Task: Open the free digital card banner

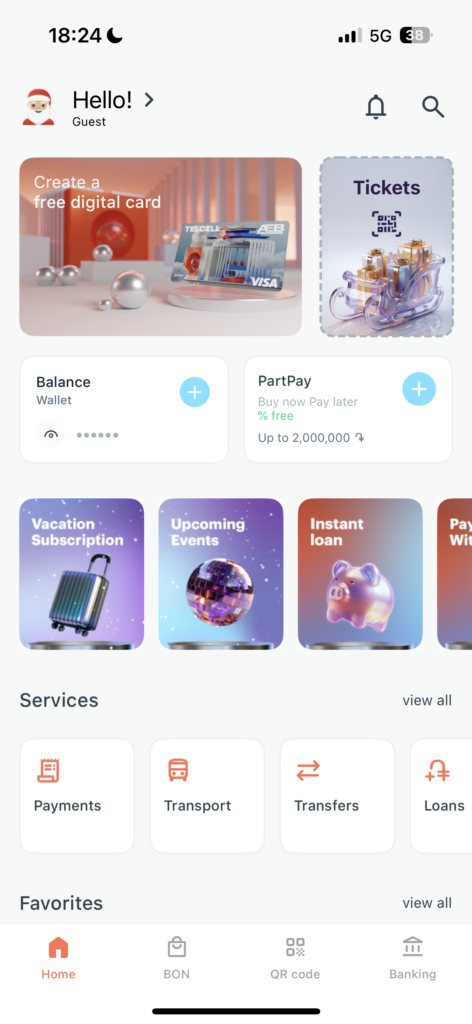Action: pyautogui.click(x=161, y=247)
